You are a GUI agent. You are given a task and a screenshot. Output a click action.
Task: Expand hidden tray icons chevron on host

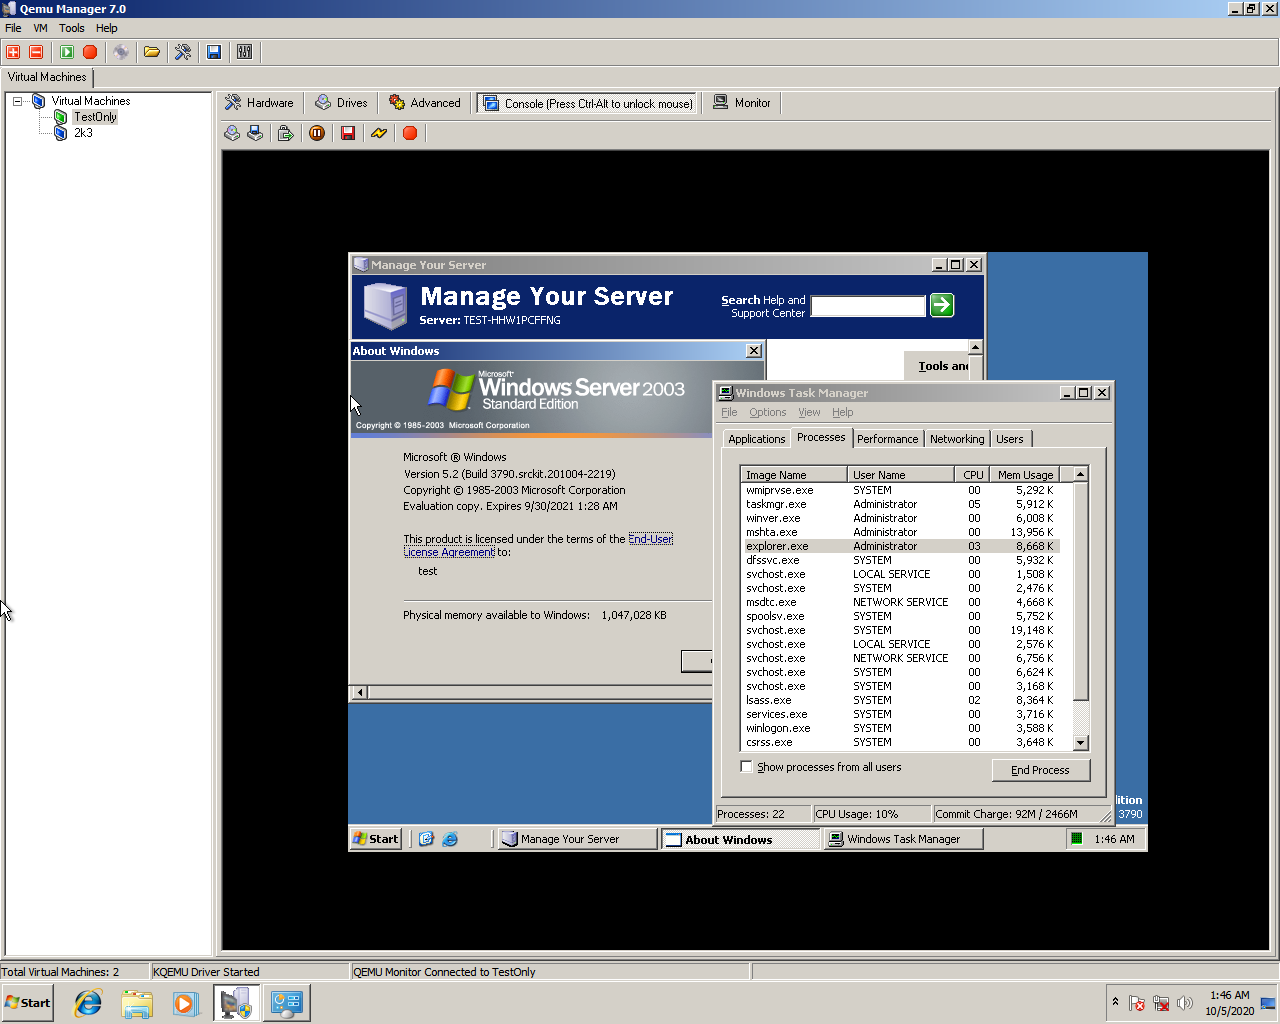[1115, 1002]
